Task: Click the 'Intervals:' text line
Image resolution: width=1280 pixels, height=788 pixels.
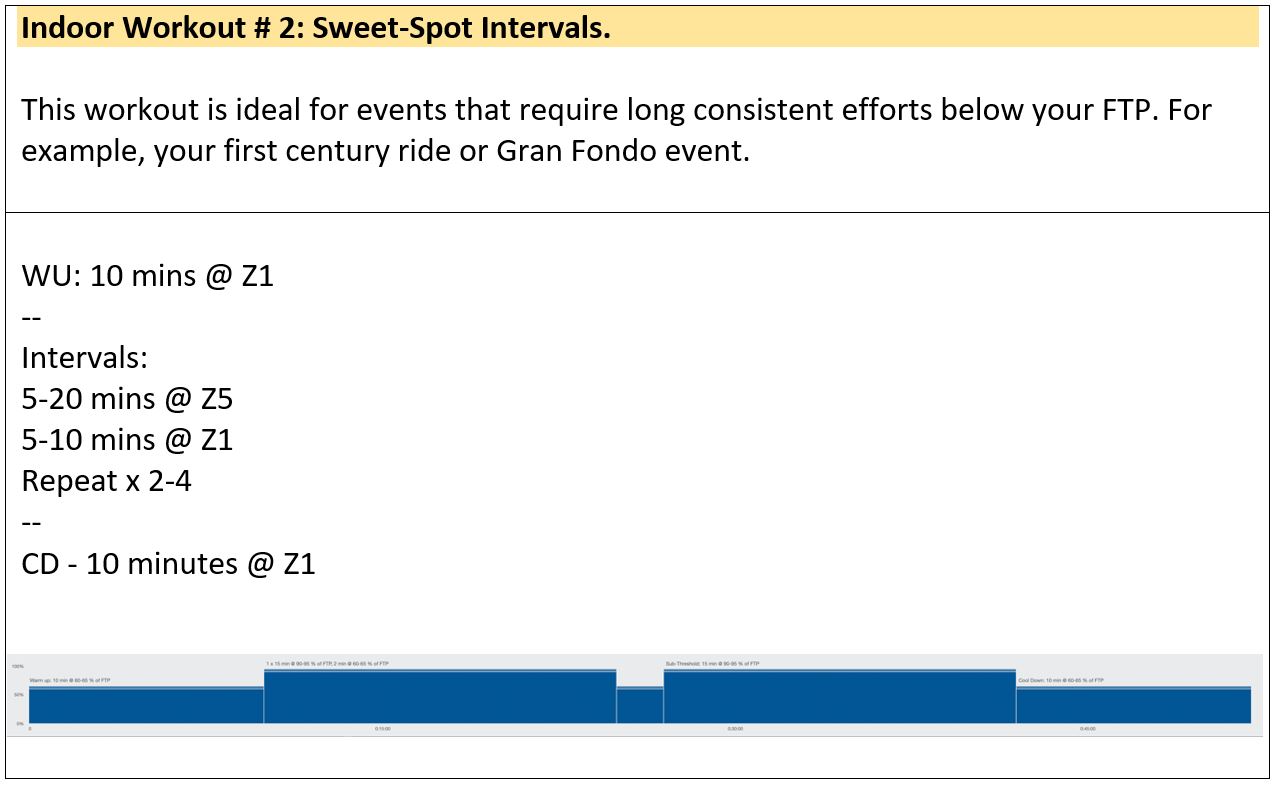Action: tap(85, 357)
